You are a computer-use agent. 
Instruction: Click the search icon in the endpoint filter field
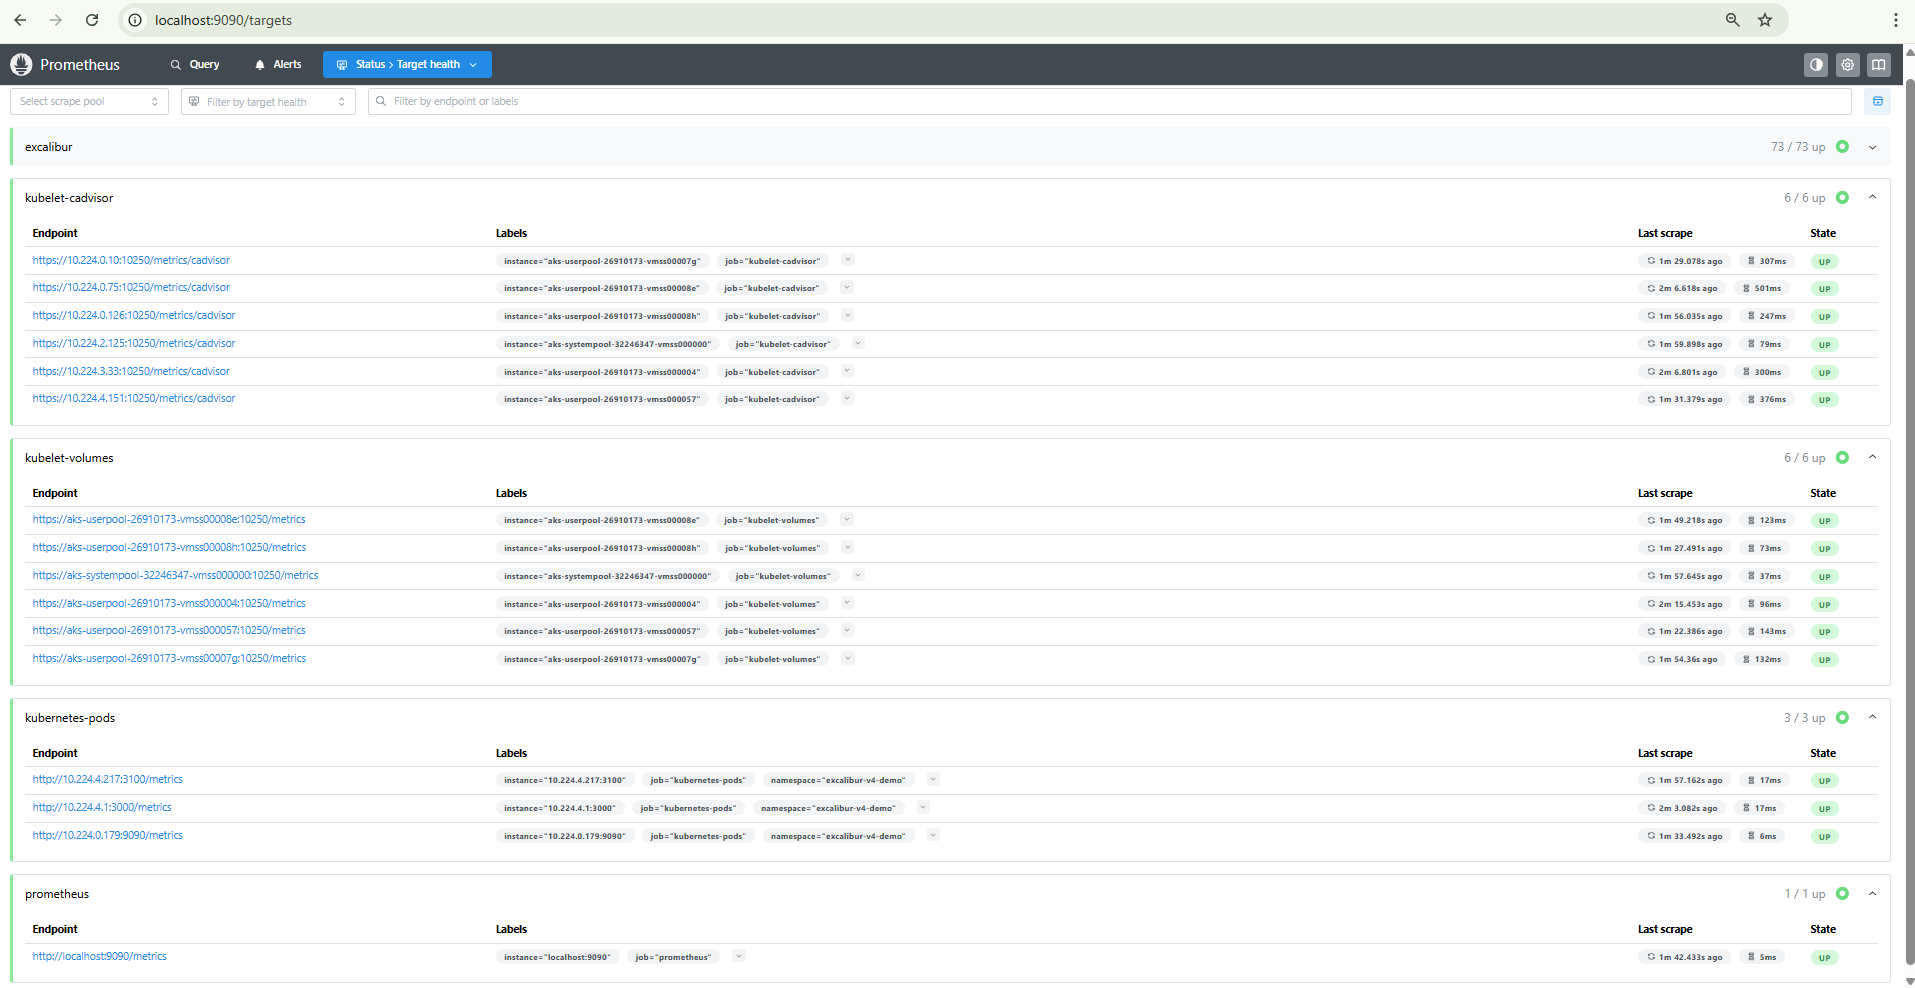(379, 101)
